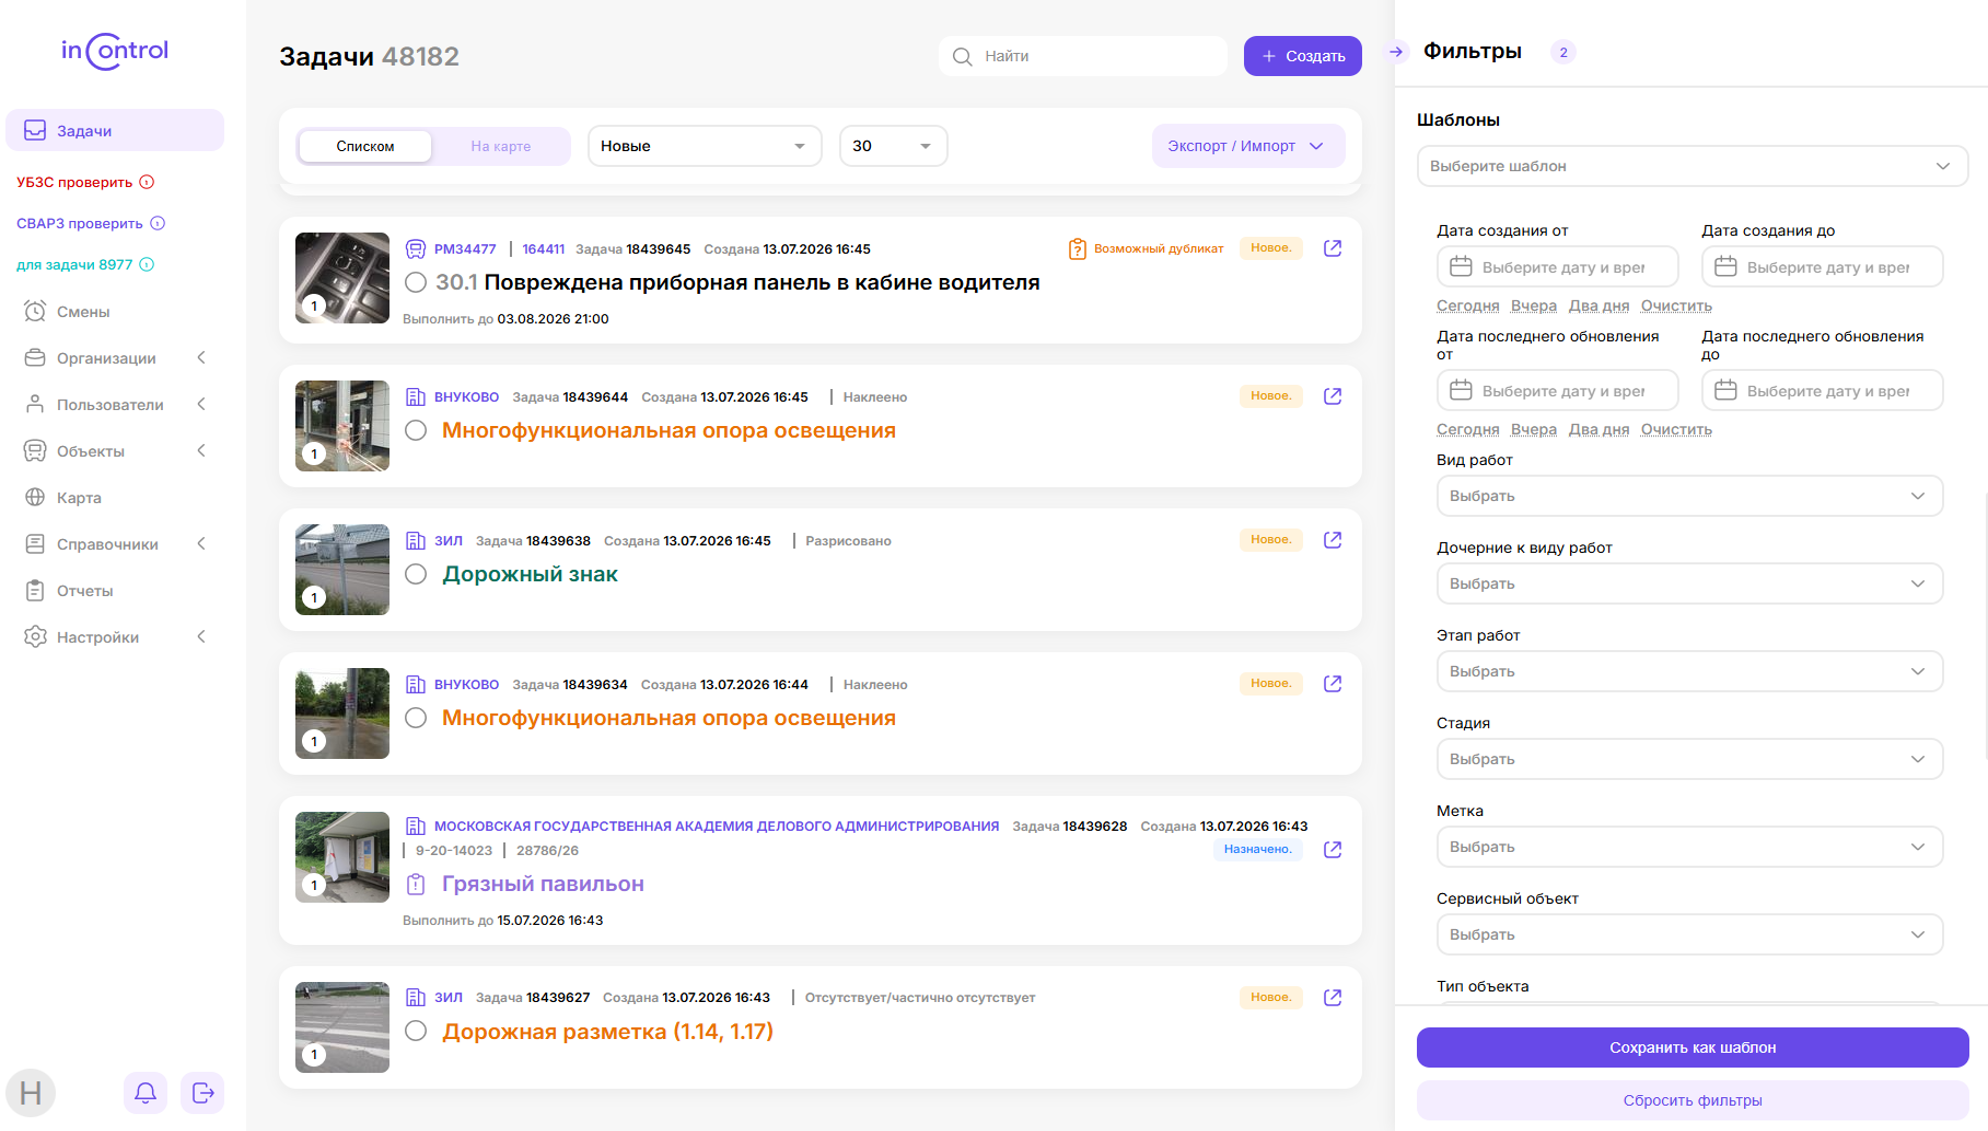
Task: Select radio for task 18439634 Многофункциональная опора
Action: [416, 718]
